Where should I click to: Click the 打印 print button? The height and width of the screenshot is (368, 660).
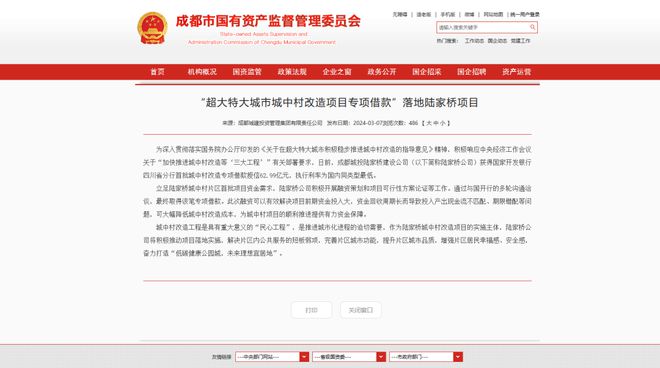coord(311,310)
